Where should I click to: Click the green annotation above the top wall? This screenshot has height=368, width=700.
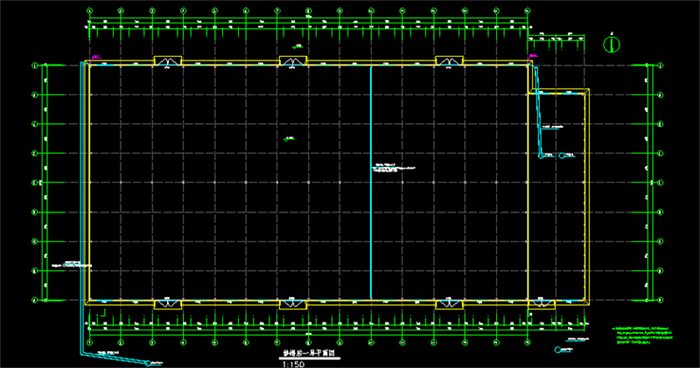coord(298,46)
